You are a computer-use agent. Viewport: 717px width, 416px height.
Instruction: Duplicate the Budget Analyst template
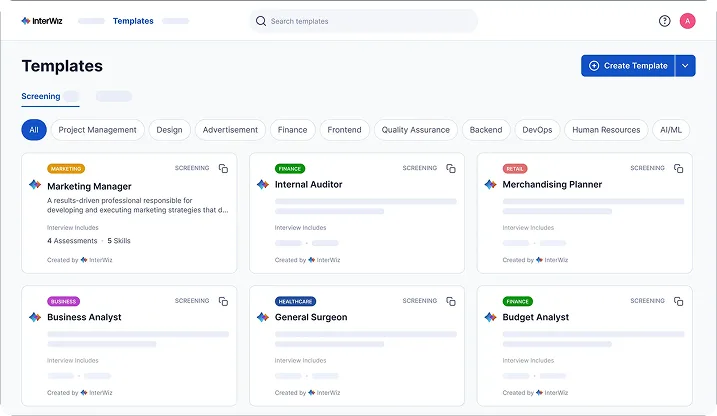[679, 301]
